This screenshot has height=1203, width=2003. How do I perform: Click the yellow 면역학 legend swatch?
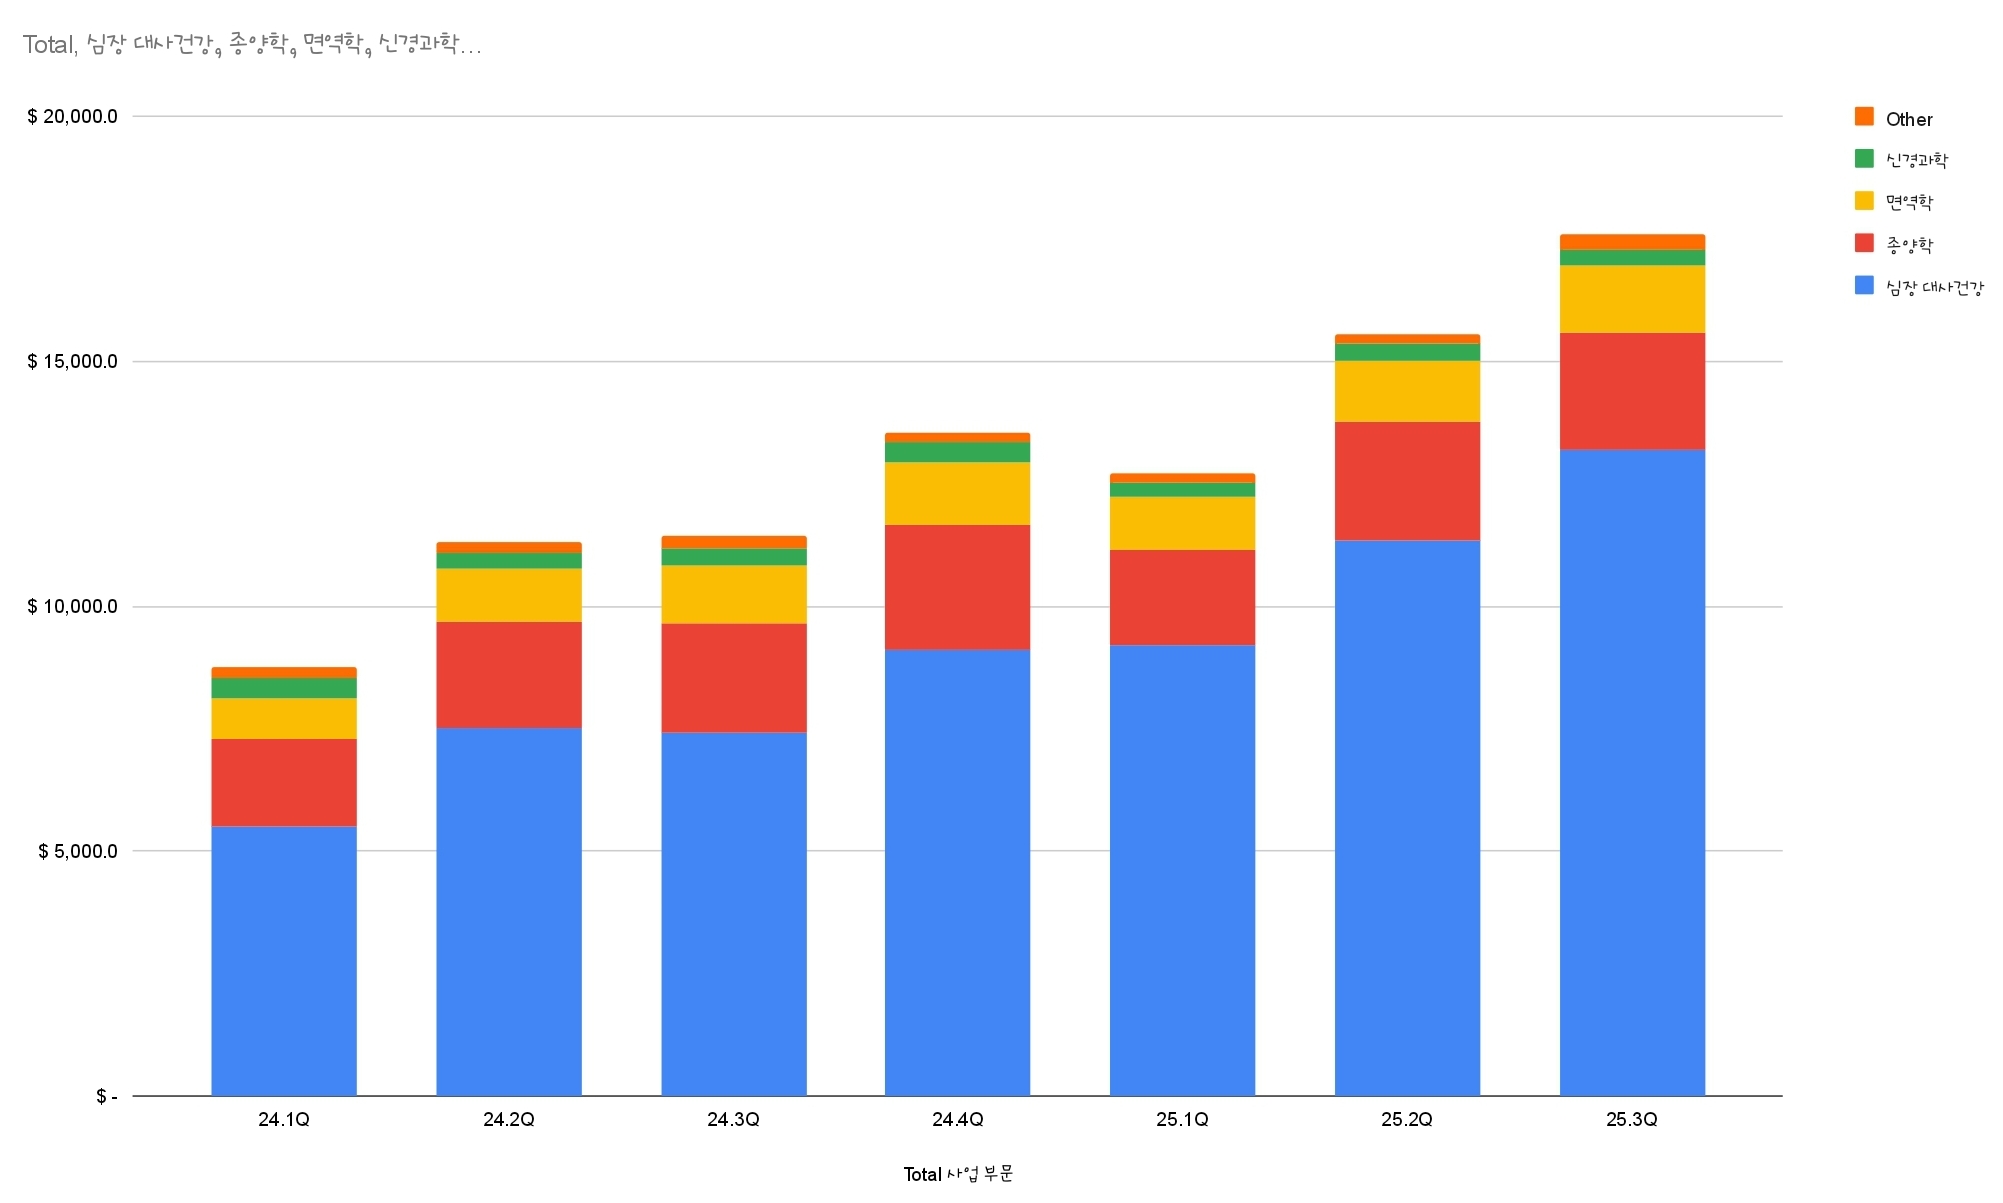coord(1864,201)
